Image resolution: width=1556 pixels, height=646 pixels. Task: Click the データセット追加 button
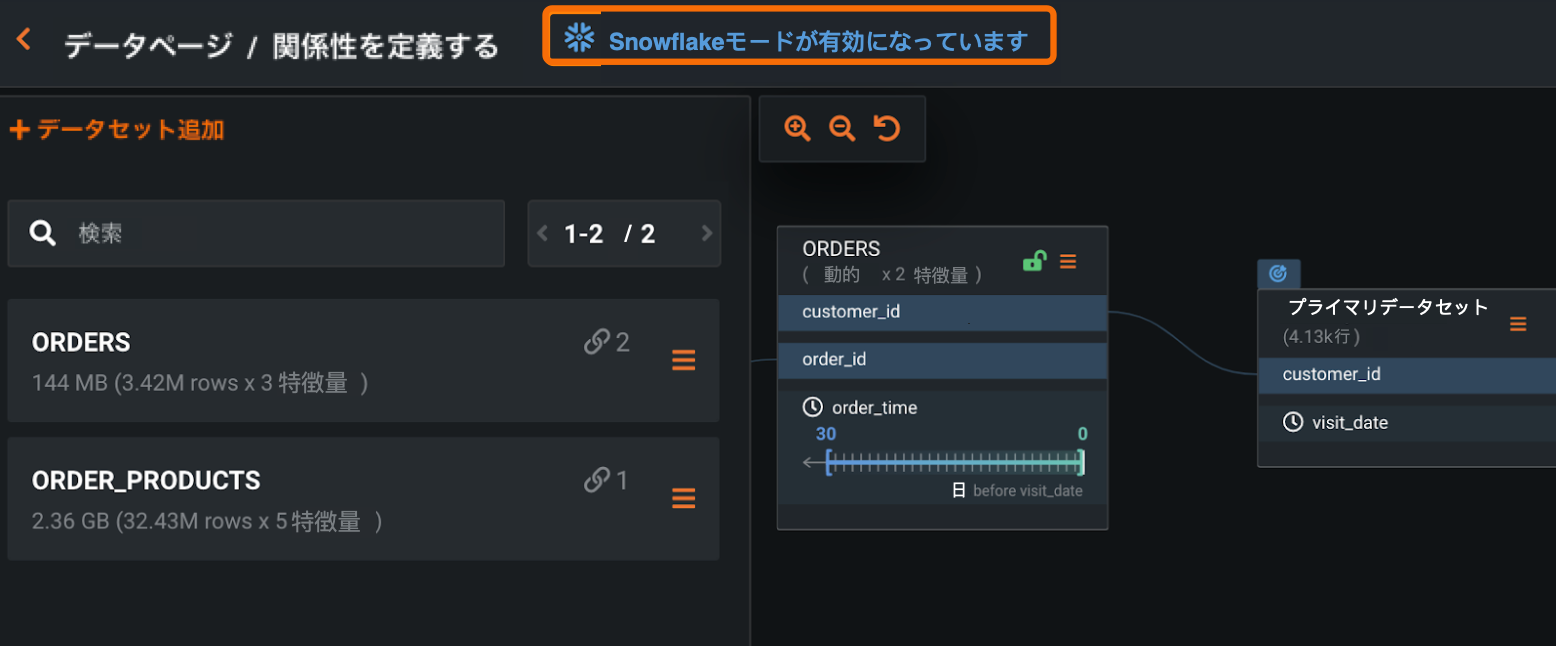(117, 129)
